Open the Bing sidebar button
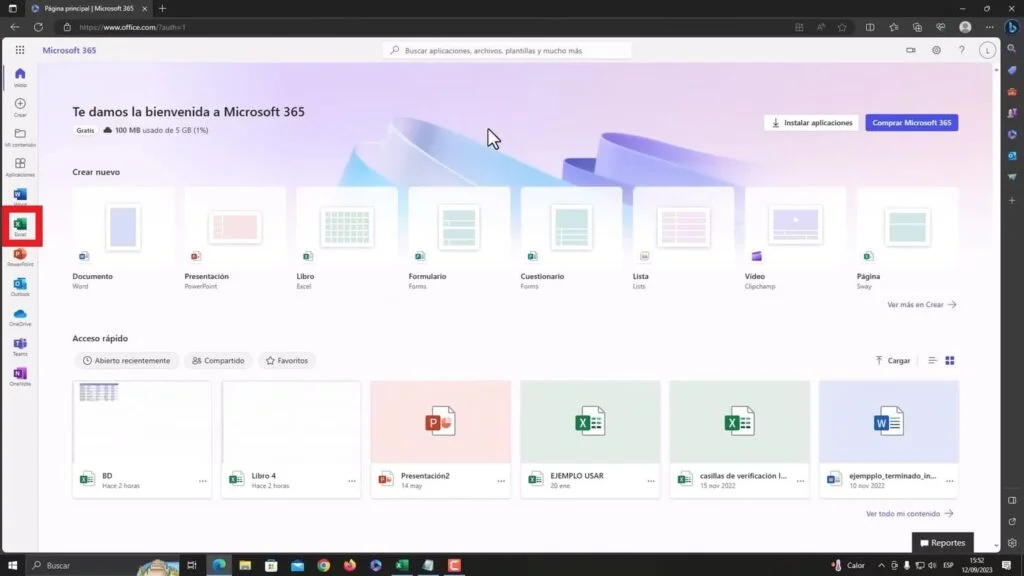 1012,27
